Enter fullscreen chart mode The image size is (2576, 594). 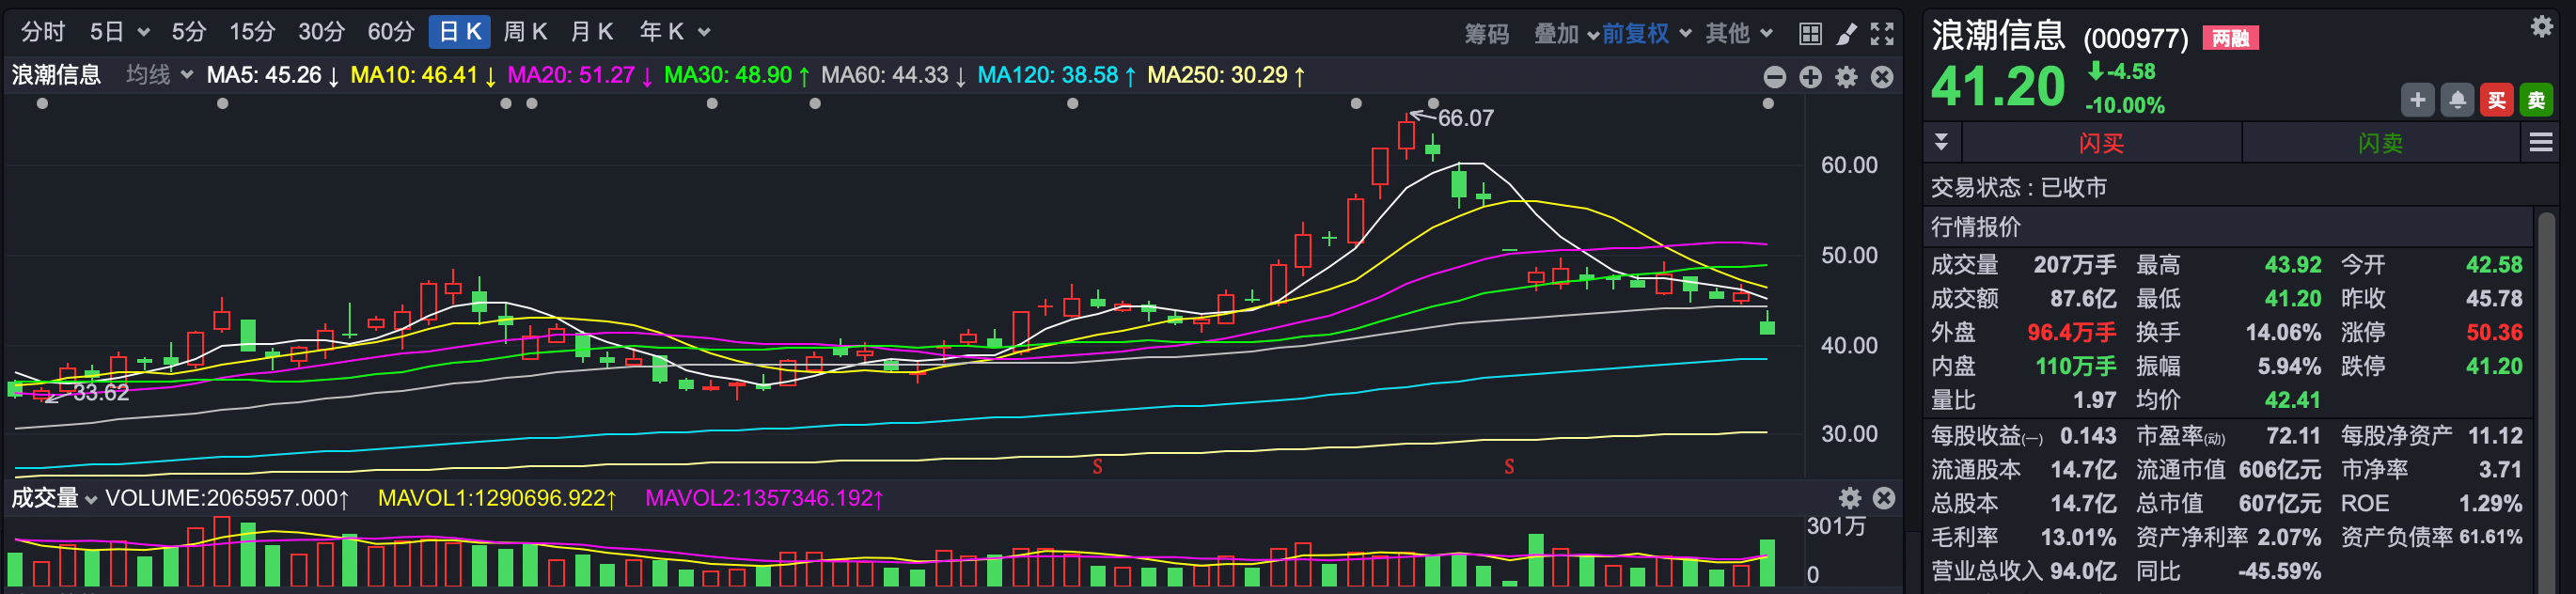pyautogui.click(x=1882, y=34)
